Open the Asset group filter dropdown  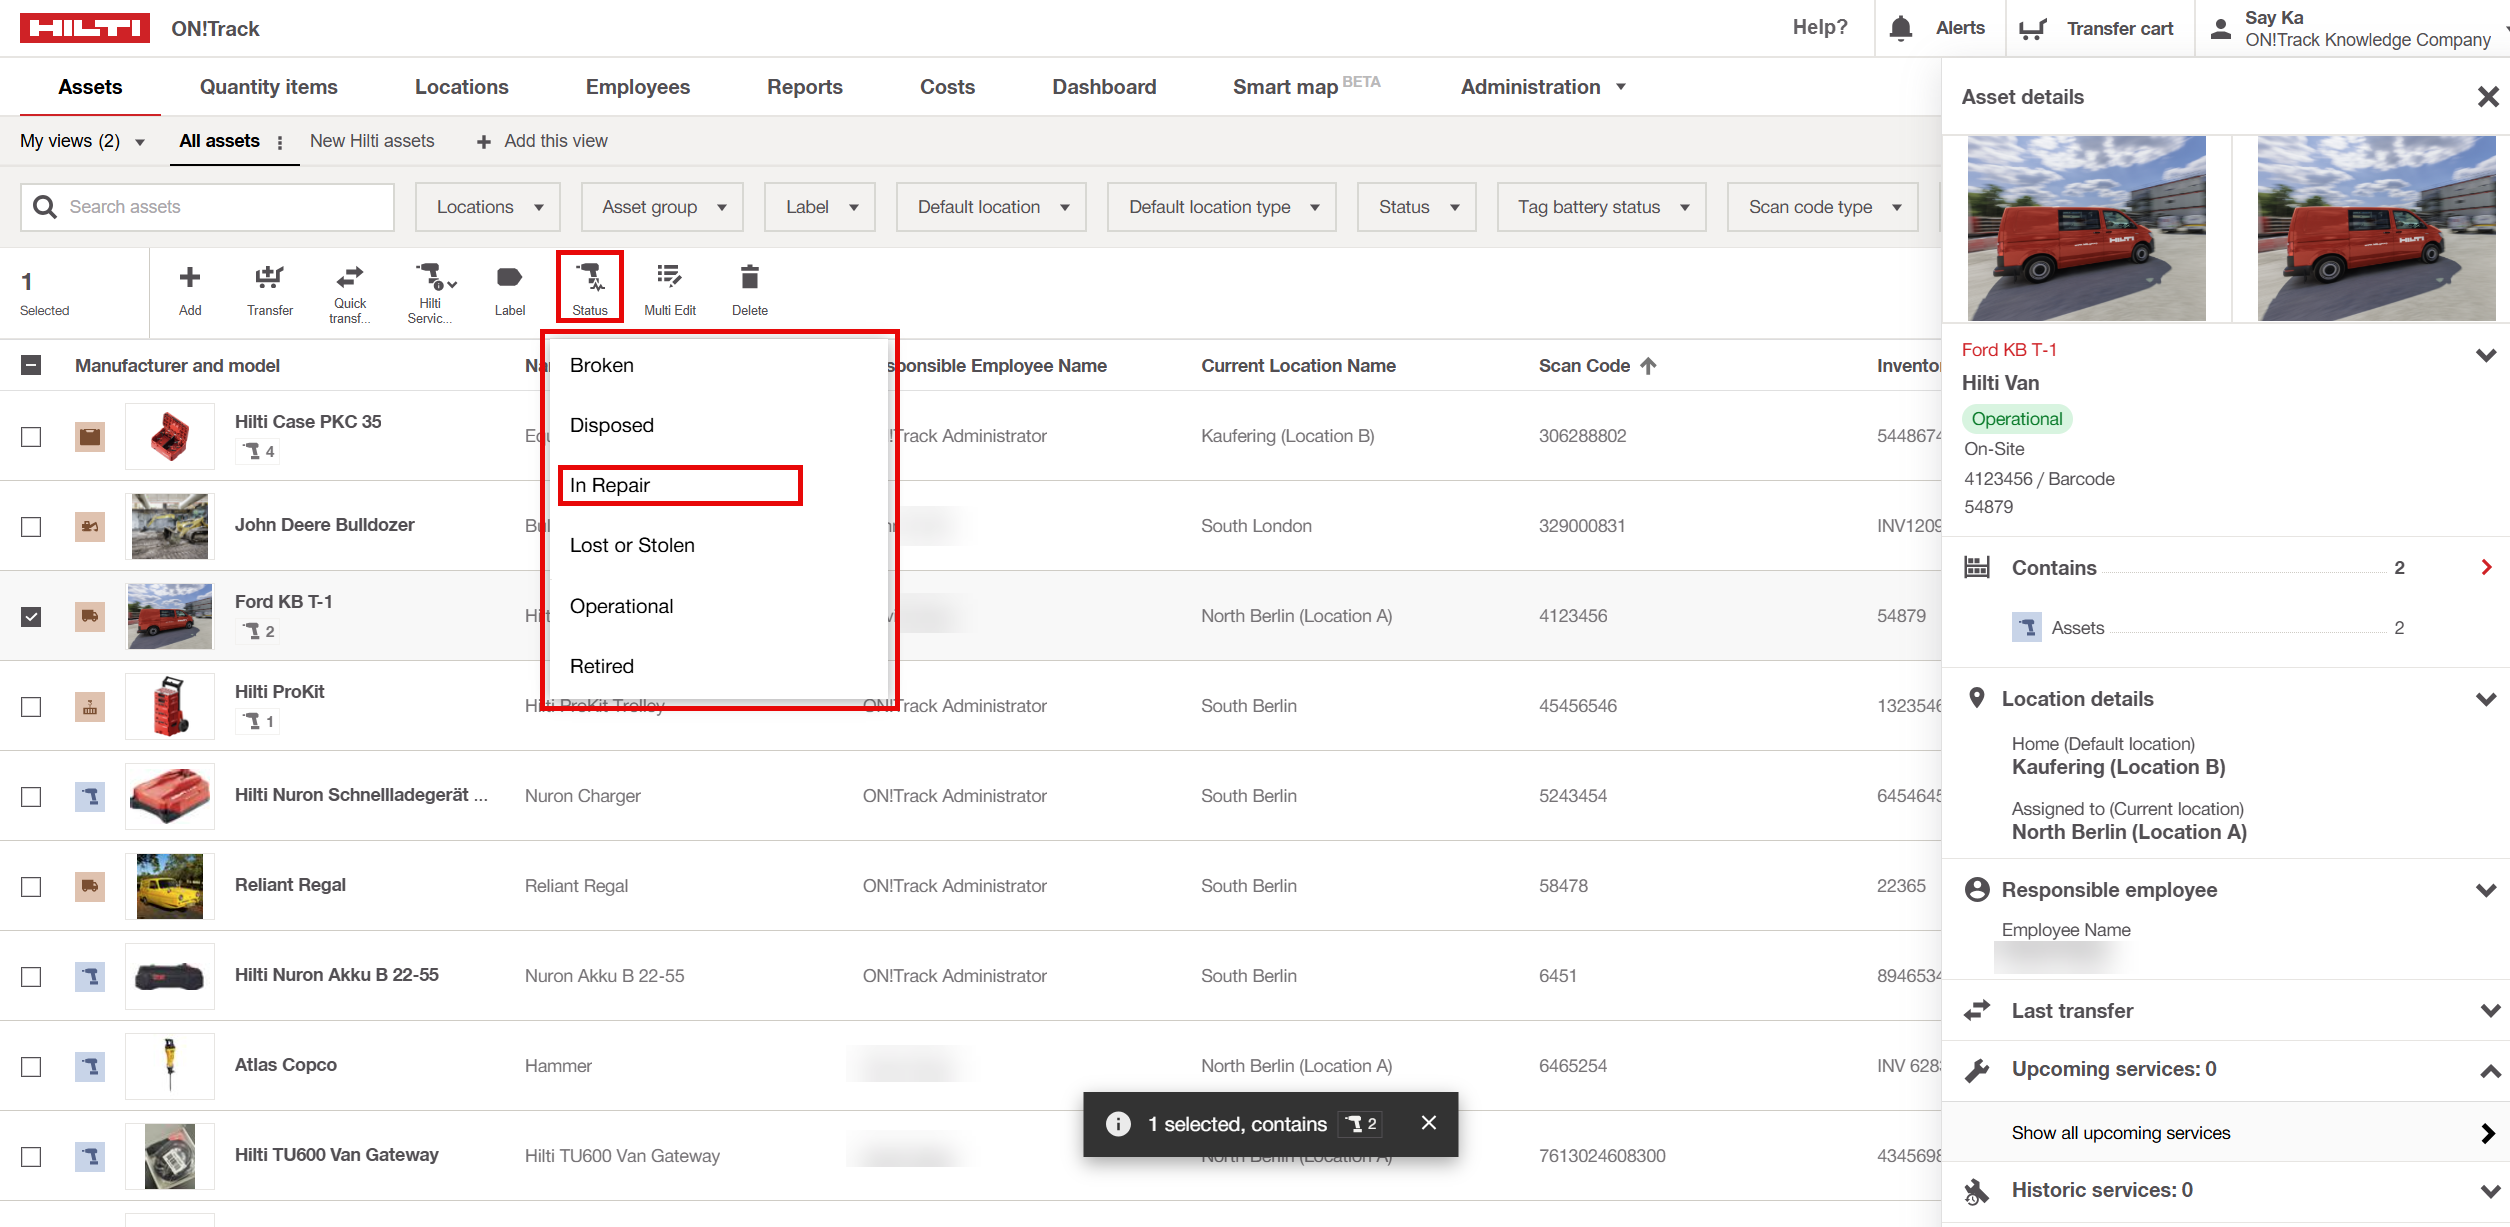pyautogui.click(x=662, y=207)
